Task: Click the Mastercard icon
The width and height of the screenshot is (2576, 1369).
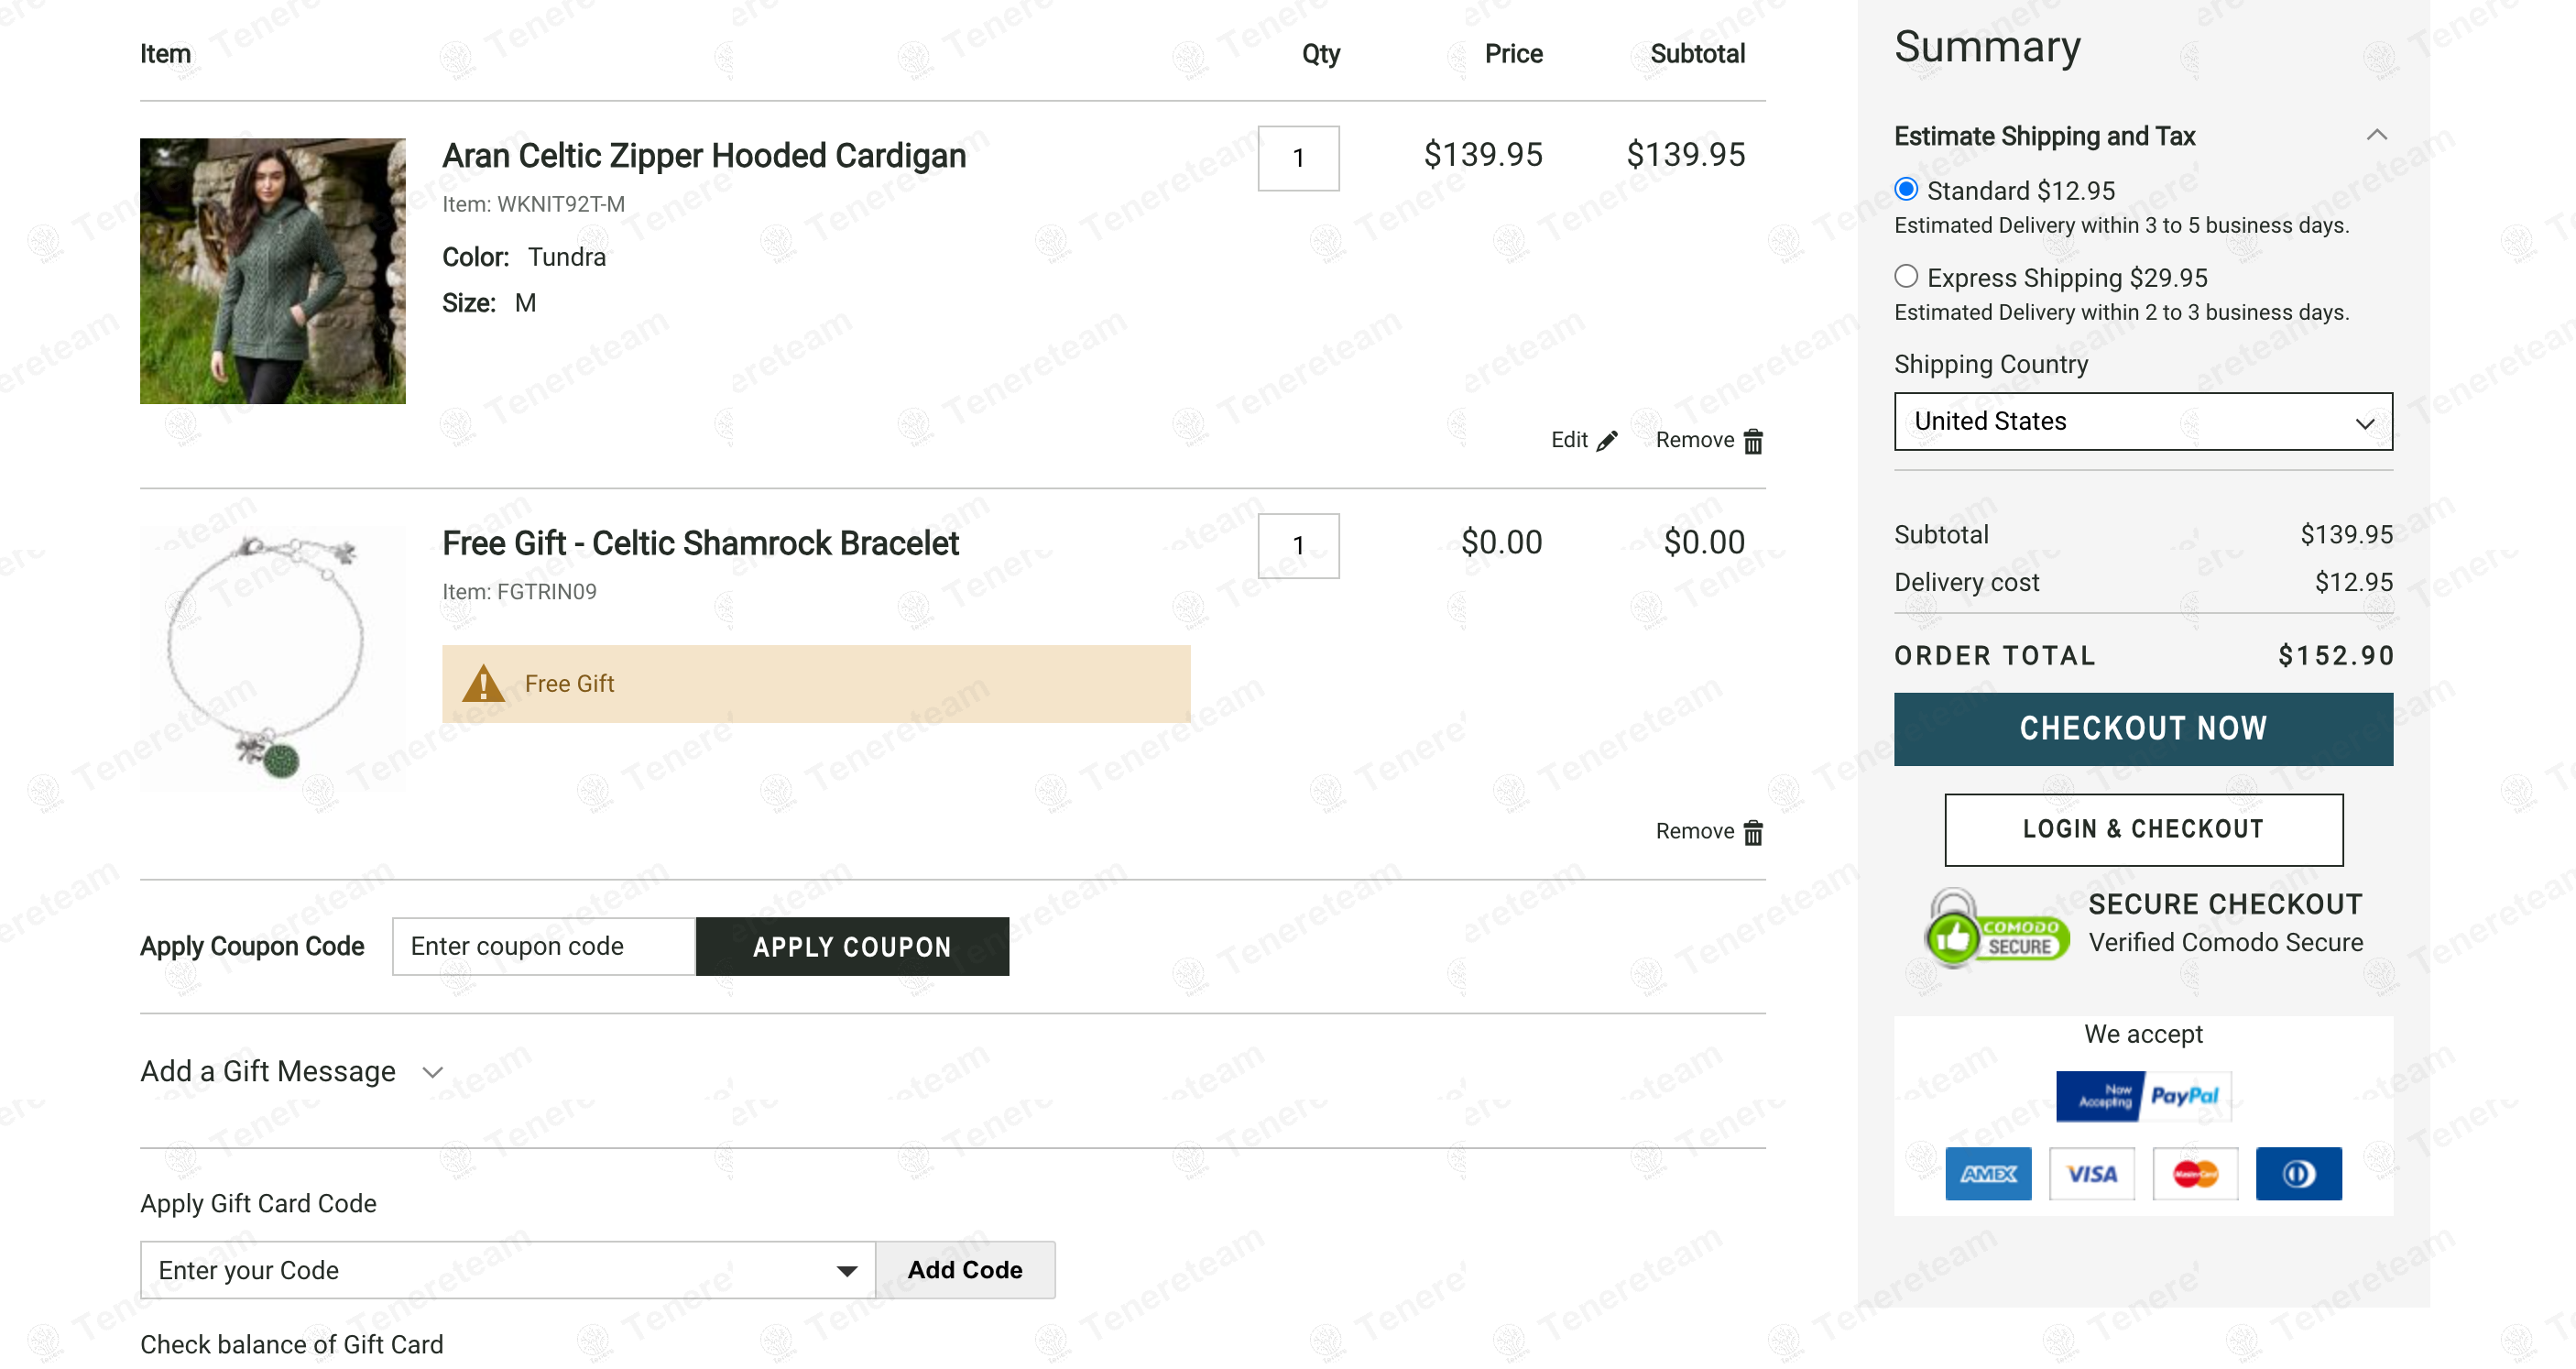Action: tap(2195, 1174)
